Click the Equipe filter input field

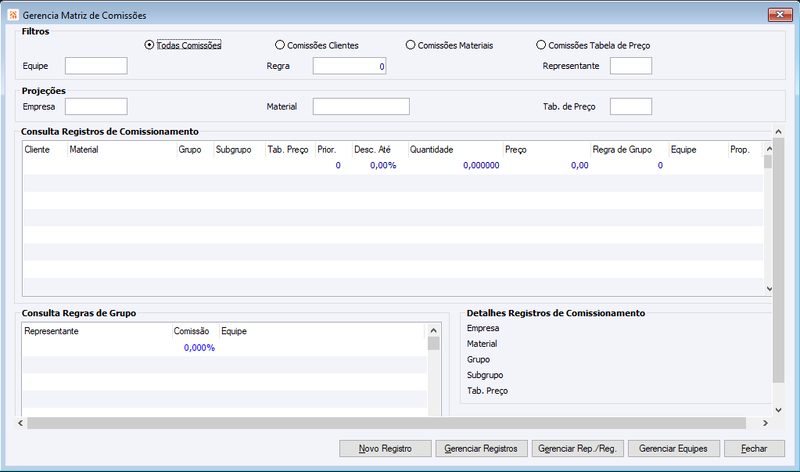coord(96,66)
